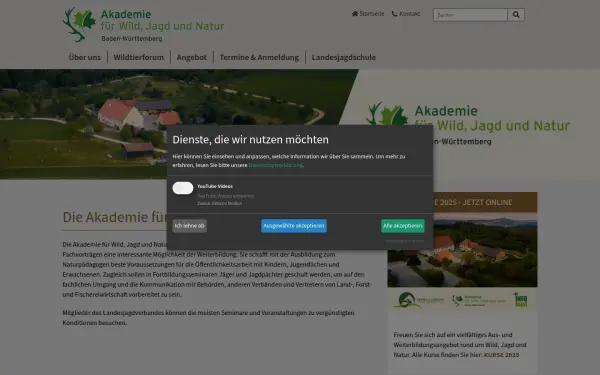Click 'Dienste, die wir nutzen möchten' heading
This screenshot has width=600, height=375.
250,140
